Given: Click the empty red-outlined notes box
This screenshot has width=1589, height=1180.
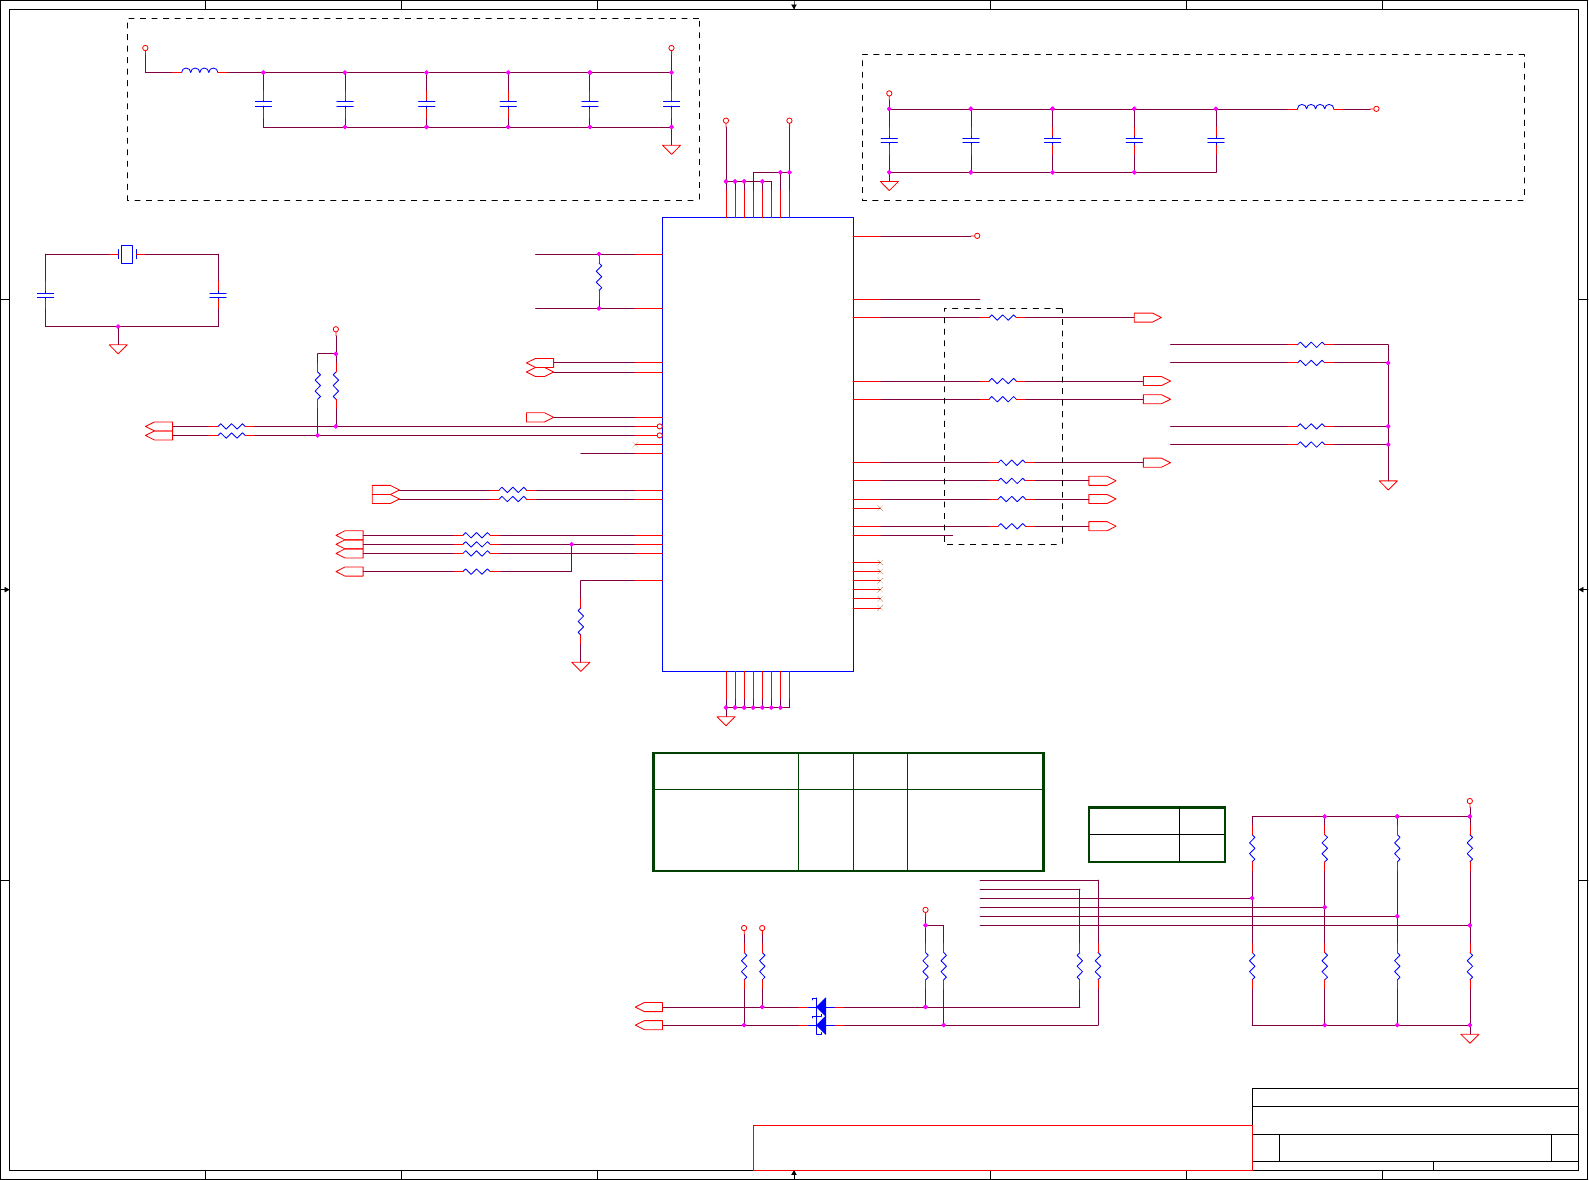Looking at the screenshot, I should pyautogui.click(x=1002, y=1147).
